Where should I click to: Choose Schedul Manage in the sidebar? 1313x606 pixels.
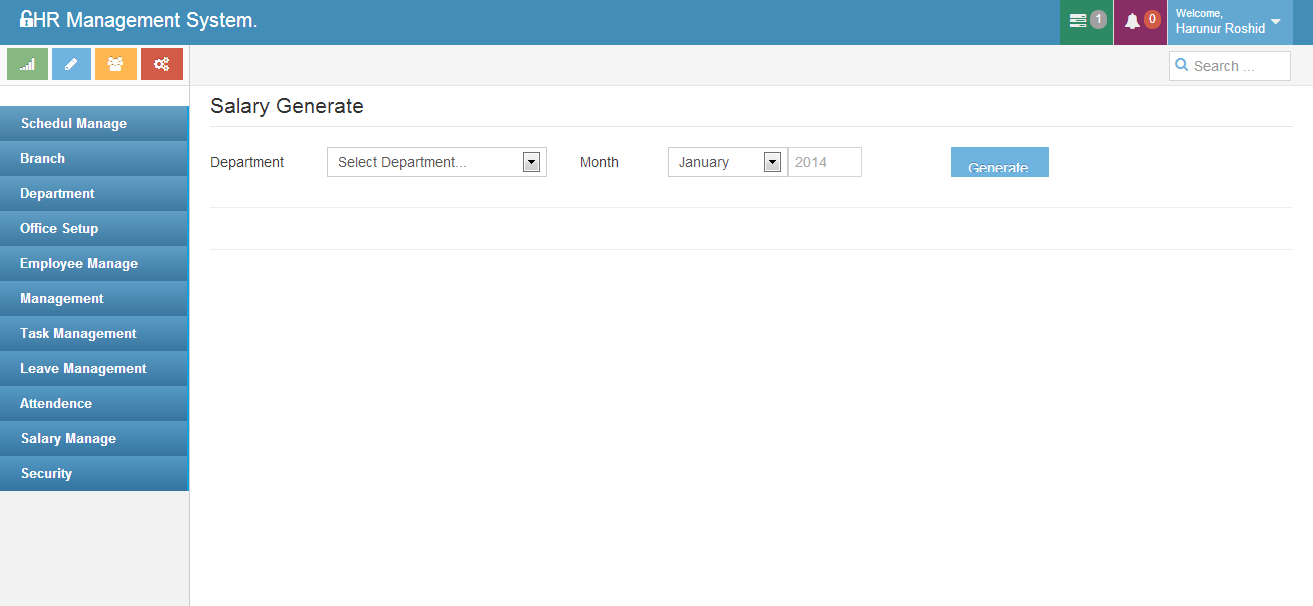[x=74, y=123]
